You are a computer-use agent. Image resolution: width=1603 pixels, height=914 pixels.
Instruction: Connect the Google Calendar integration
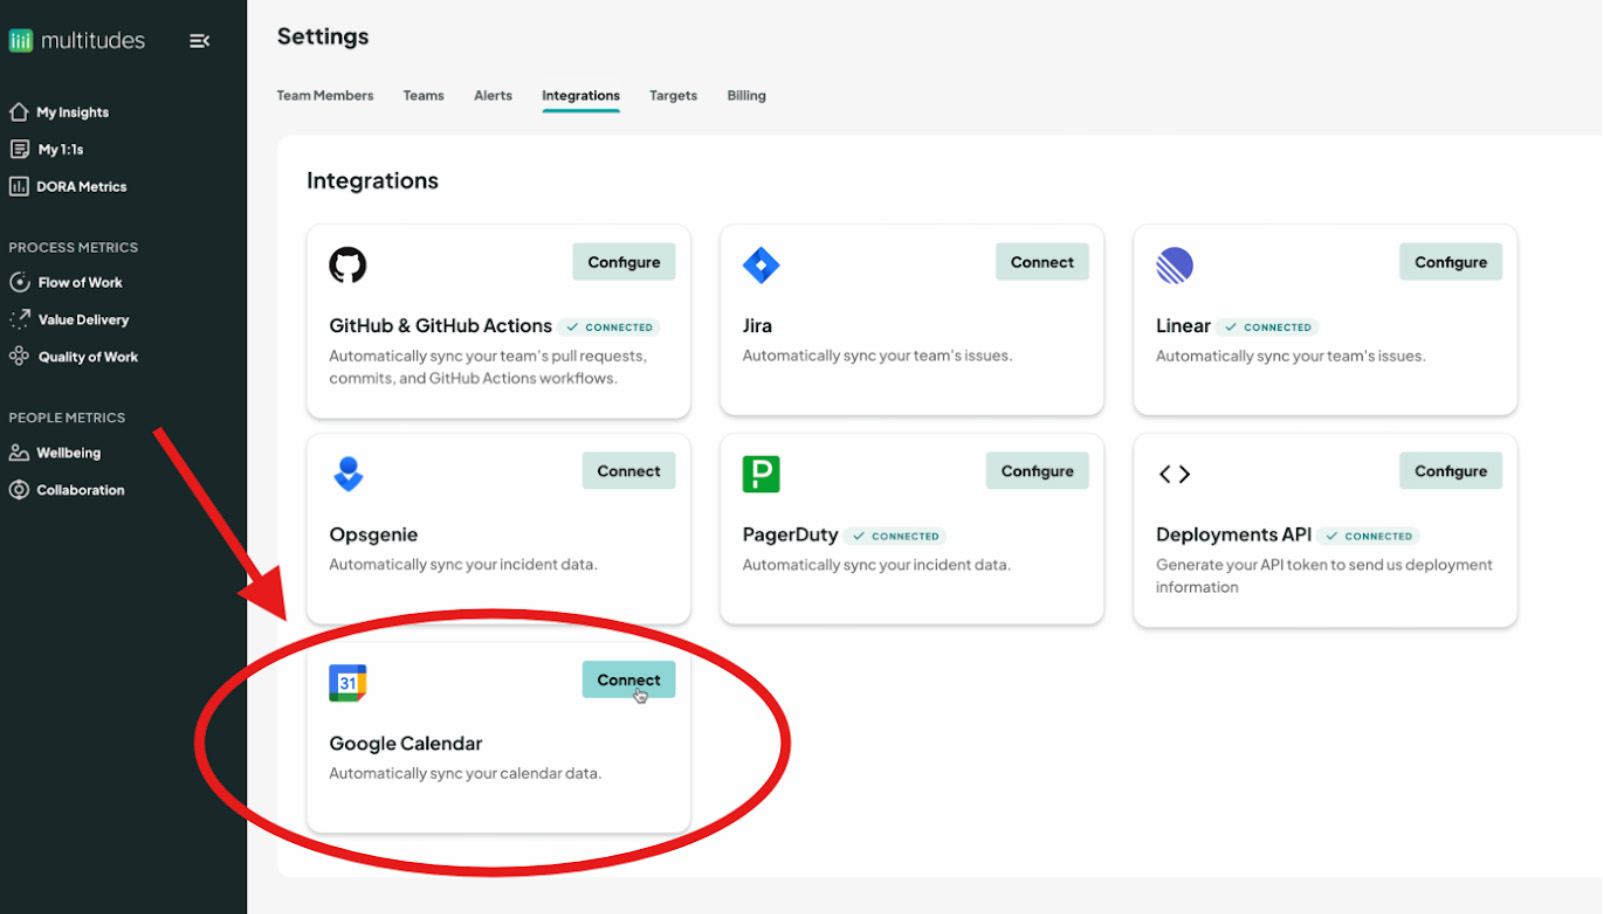[628, 680]
